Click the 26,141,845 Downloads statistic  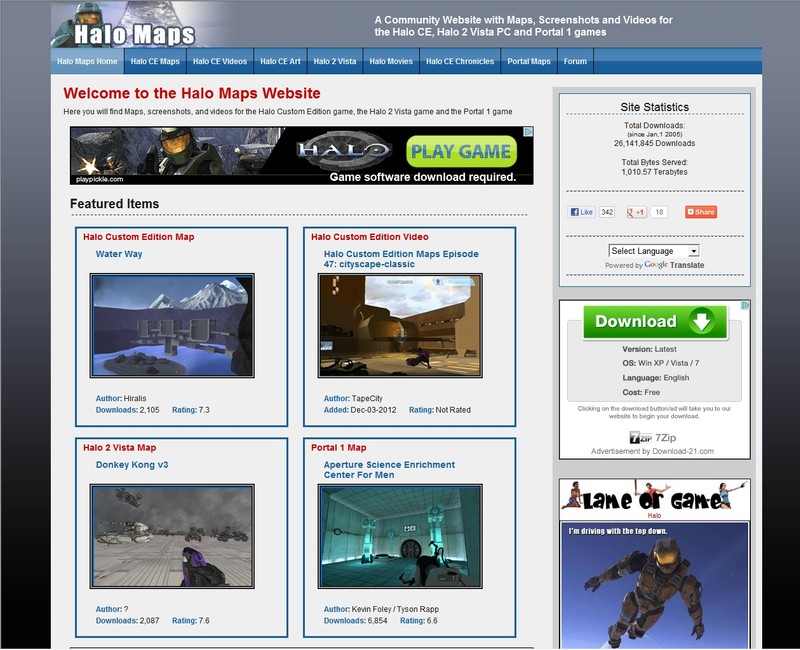point(654,143)
